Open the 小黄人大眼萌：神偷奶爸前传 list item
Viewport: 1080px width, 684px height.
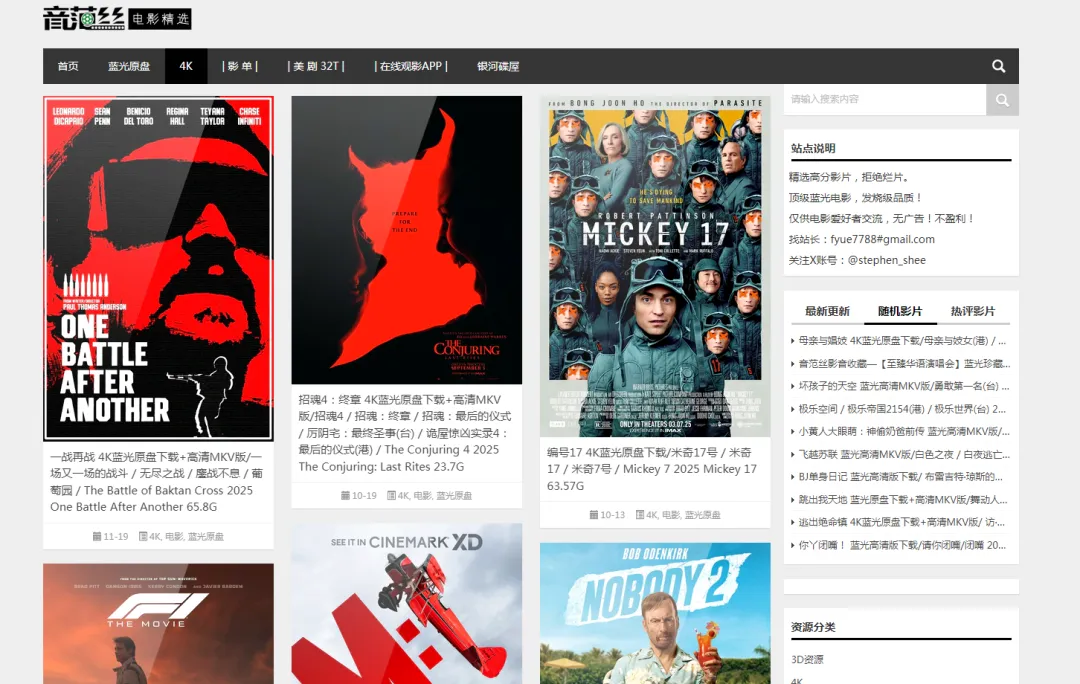tap(904, 432)
